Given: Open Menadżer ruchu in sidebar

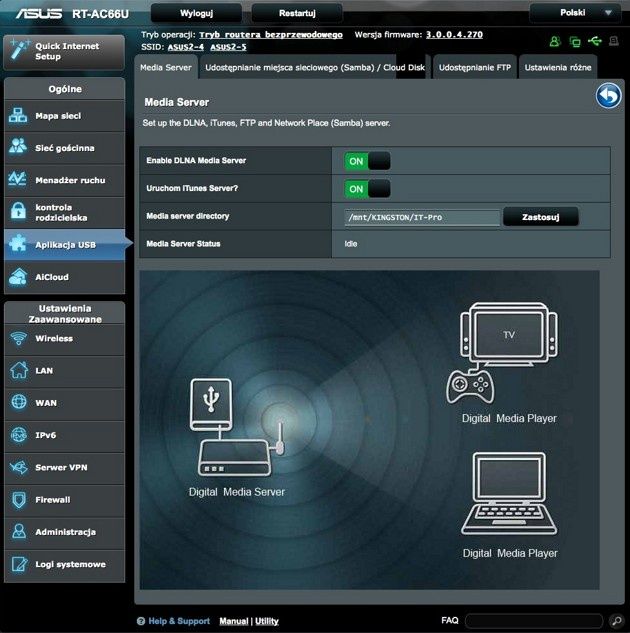Looking at the screenshot, I should (65, 180).
